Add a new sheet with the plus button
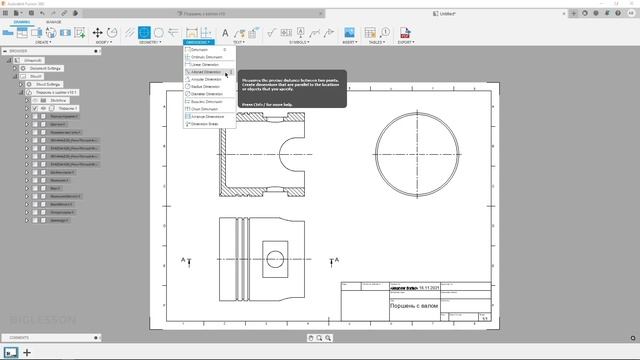Screen dimensions: 640x360 [x=27, y=352]
